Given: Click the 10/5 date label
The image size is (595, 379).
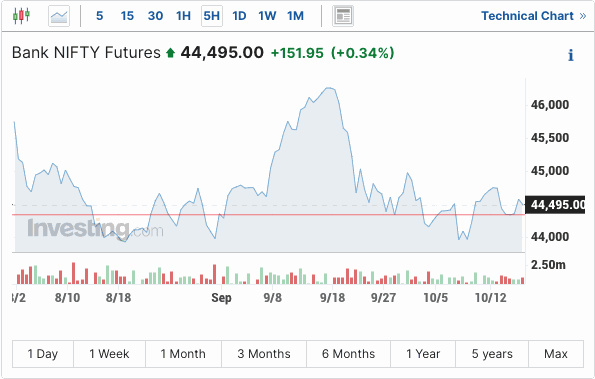Looking at the screenshot, I should point(435,298).
